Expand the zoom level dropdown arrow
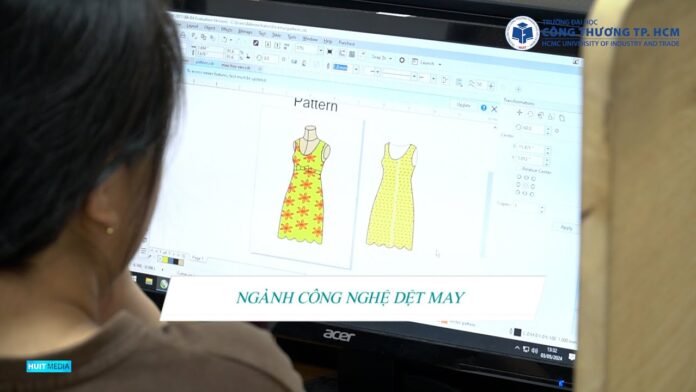 tap(320, 50)
